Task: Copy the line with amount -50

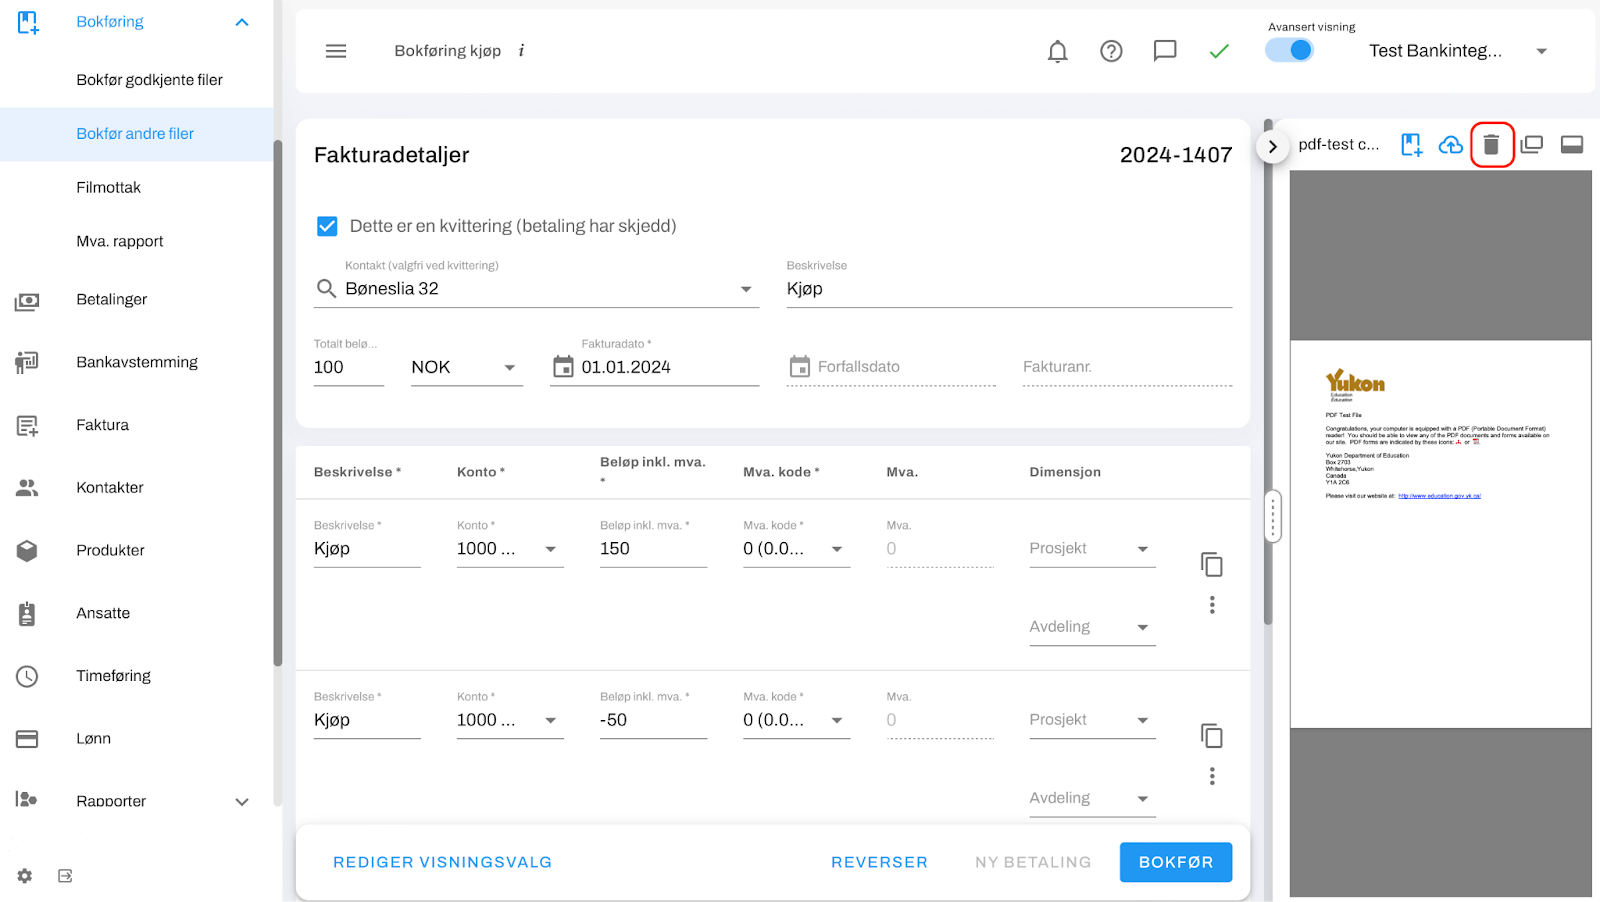Action: pos(1212,736)
